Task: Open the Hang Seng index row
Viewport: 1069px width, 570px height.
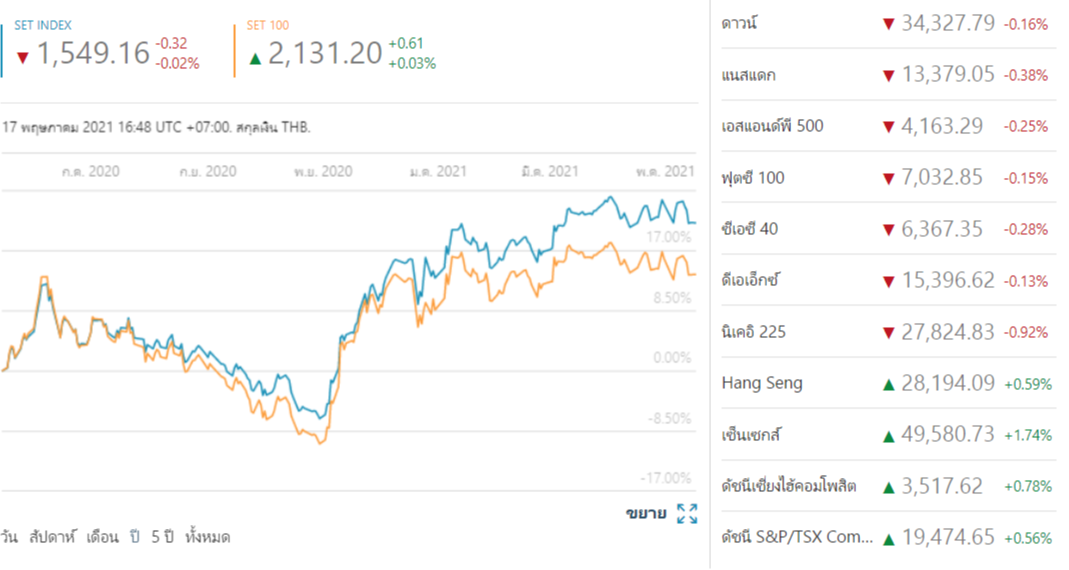Action: coord(762,383)
